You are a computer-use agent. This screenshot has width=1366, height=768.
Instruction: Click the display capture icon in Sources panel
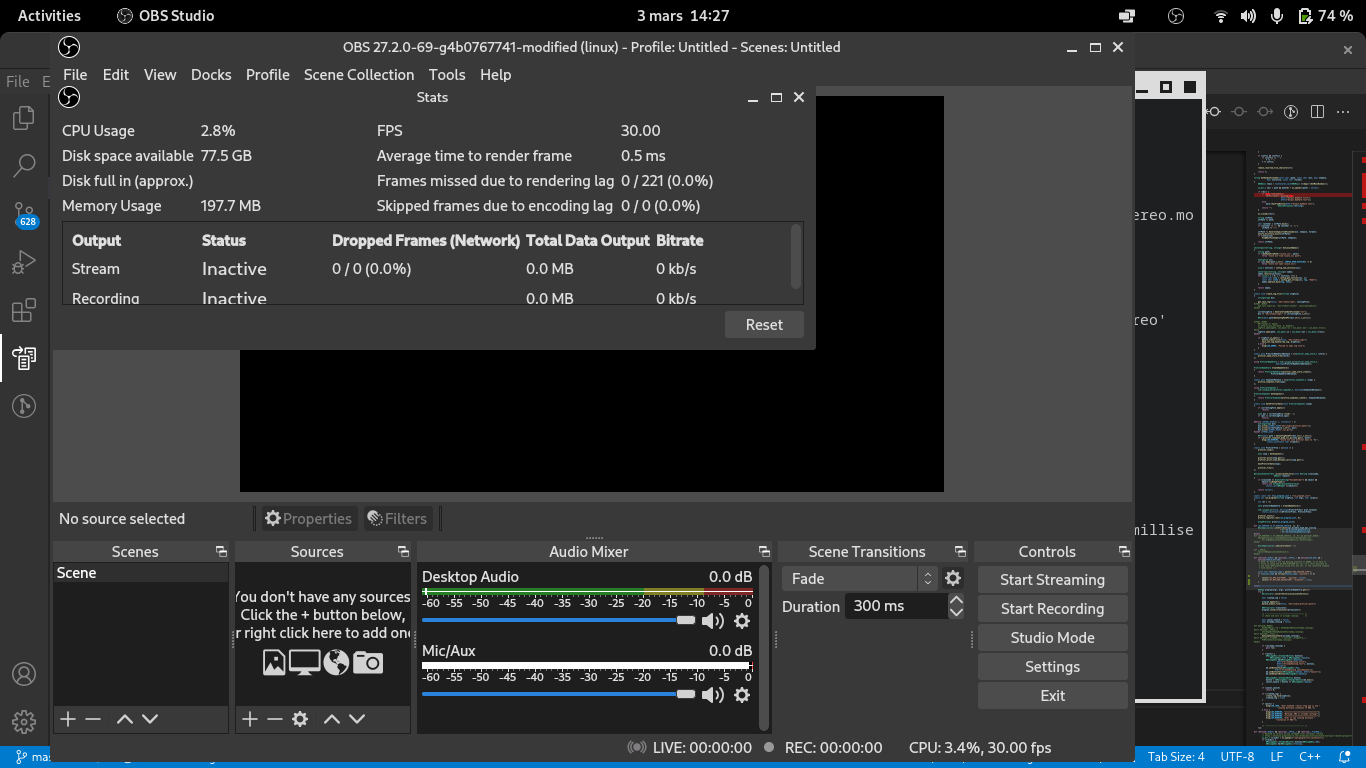tap(304, 662)
